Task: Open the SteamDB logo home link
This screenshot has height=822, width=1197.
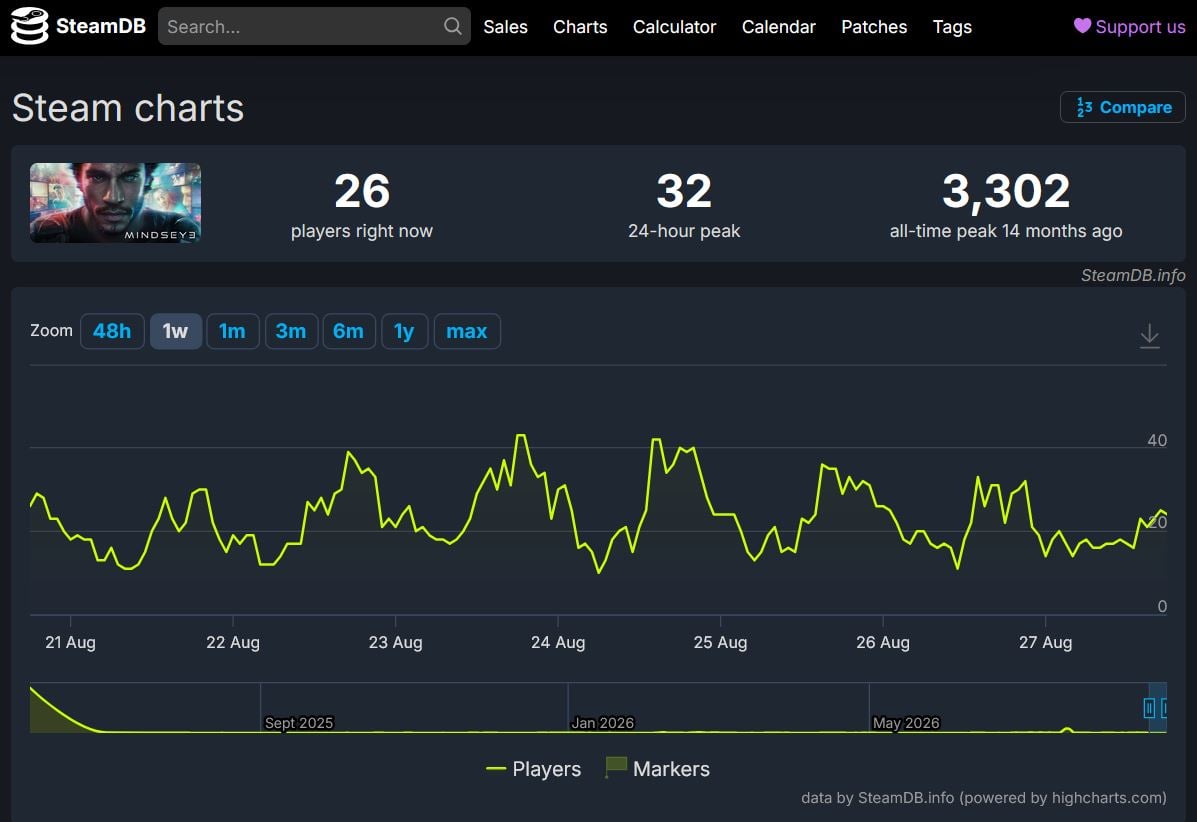Action: pyautogui.click(x=78, y=26)
